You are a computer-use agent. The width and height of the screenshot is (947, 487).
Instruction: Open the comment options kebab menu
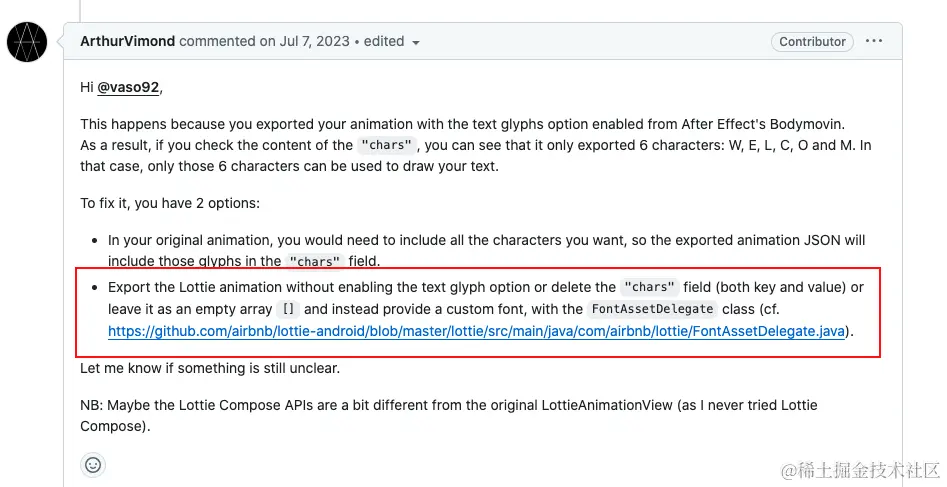(874, 41)
